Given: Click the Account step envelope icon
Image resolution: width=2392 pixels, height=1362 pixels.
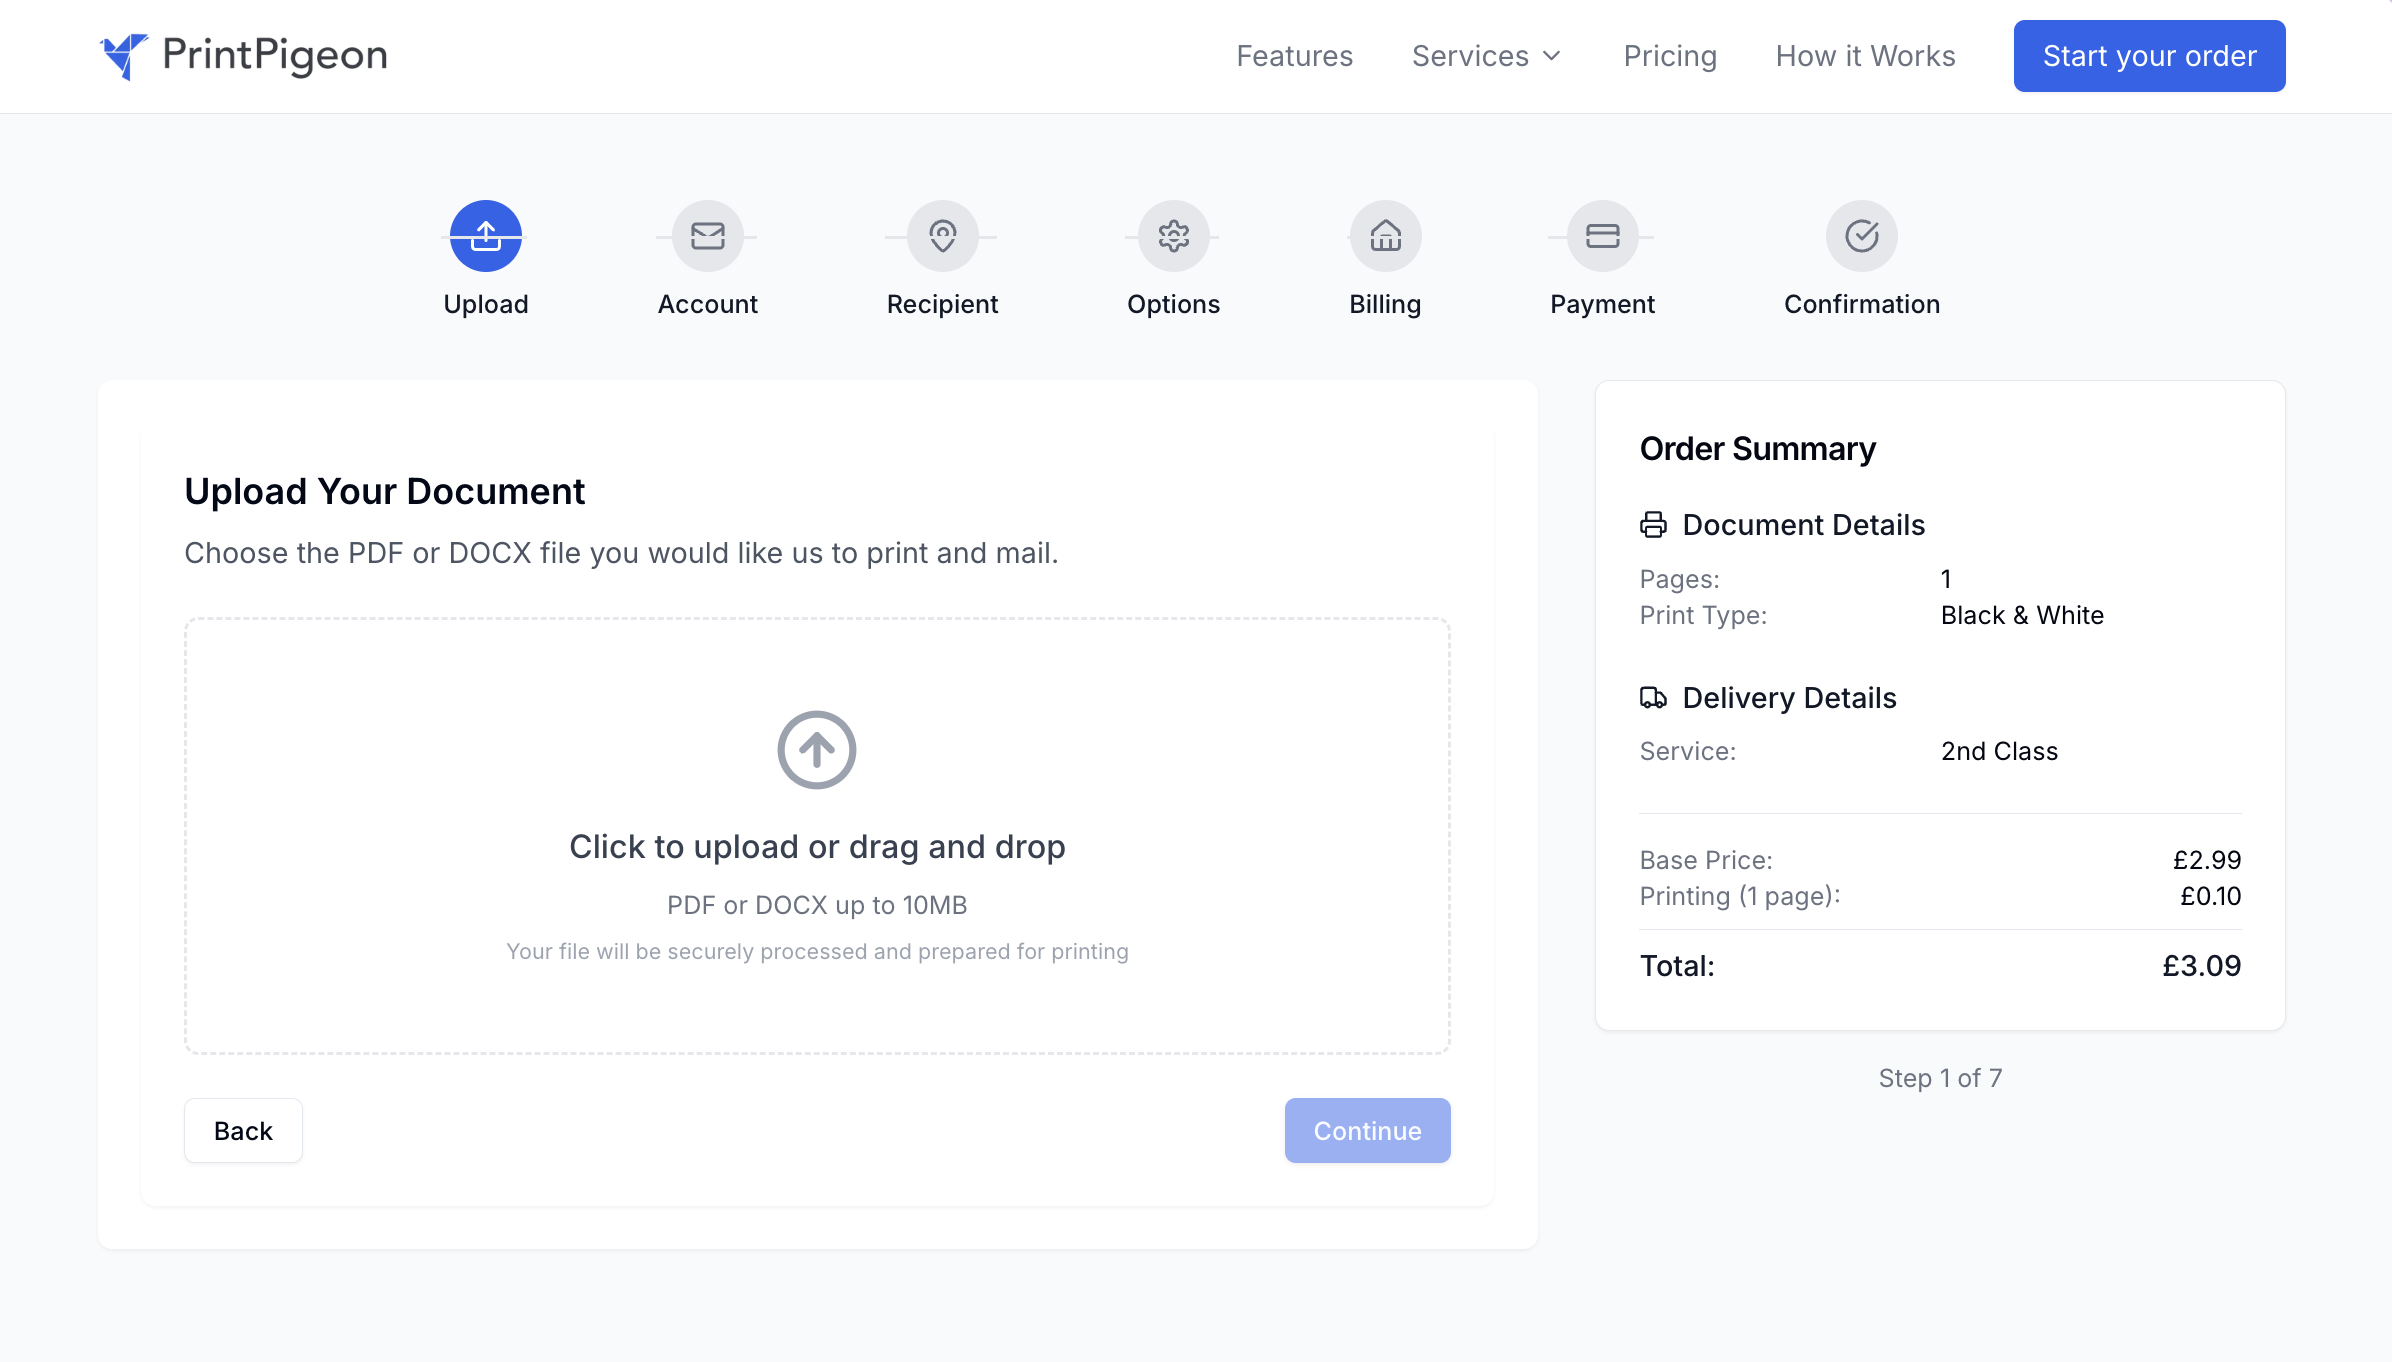Looking at the screenshot, I should click(x=707, y=235).
